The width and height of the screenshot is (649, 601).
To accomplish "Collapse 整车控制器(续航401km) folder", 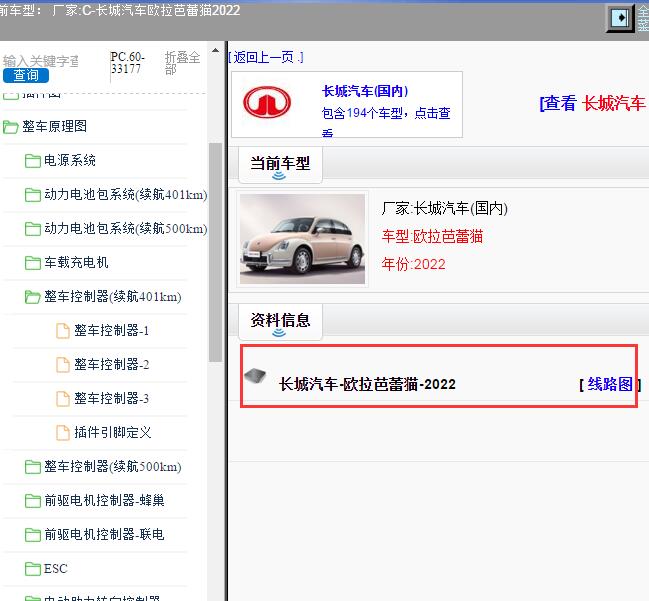I will coord(113,297).
